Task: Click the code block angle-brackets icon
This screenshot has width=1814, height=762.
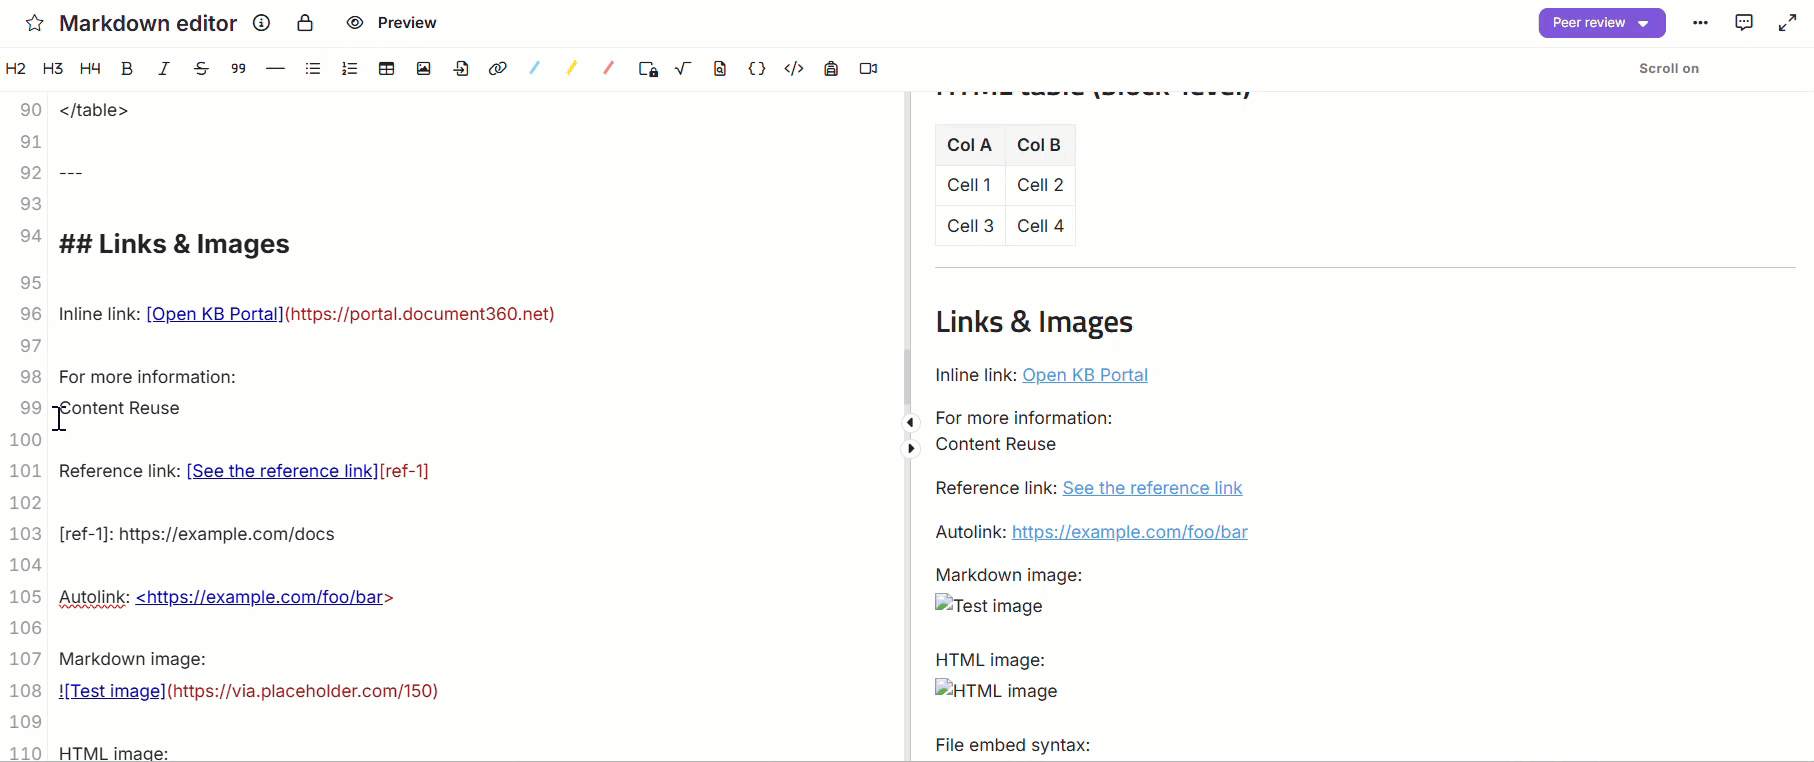Action: point(794,69)
